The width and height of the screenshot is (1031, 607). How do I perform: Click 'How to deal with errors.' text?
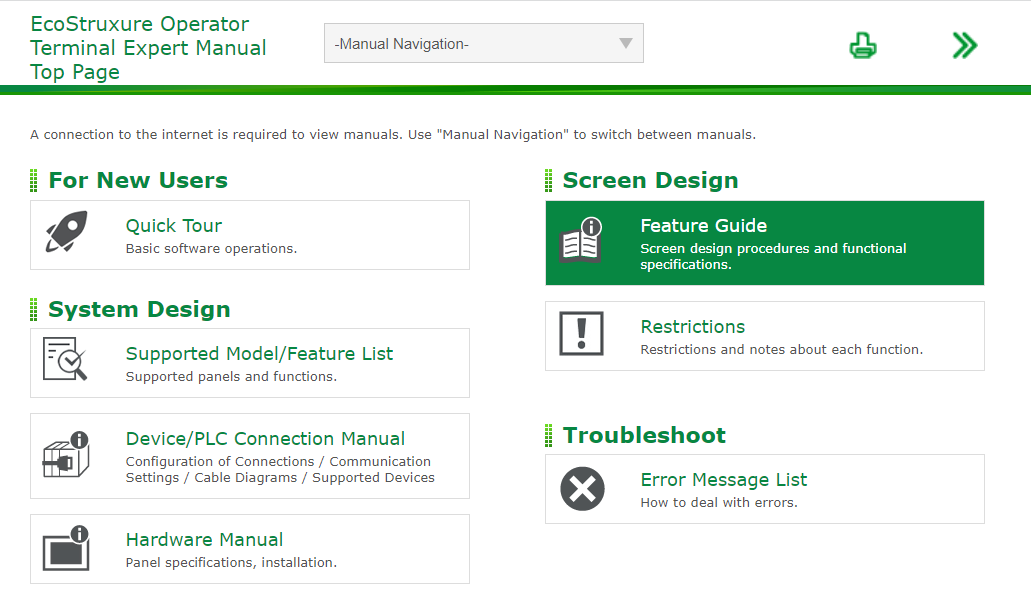[x=719, y=502]
